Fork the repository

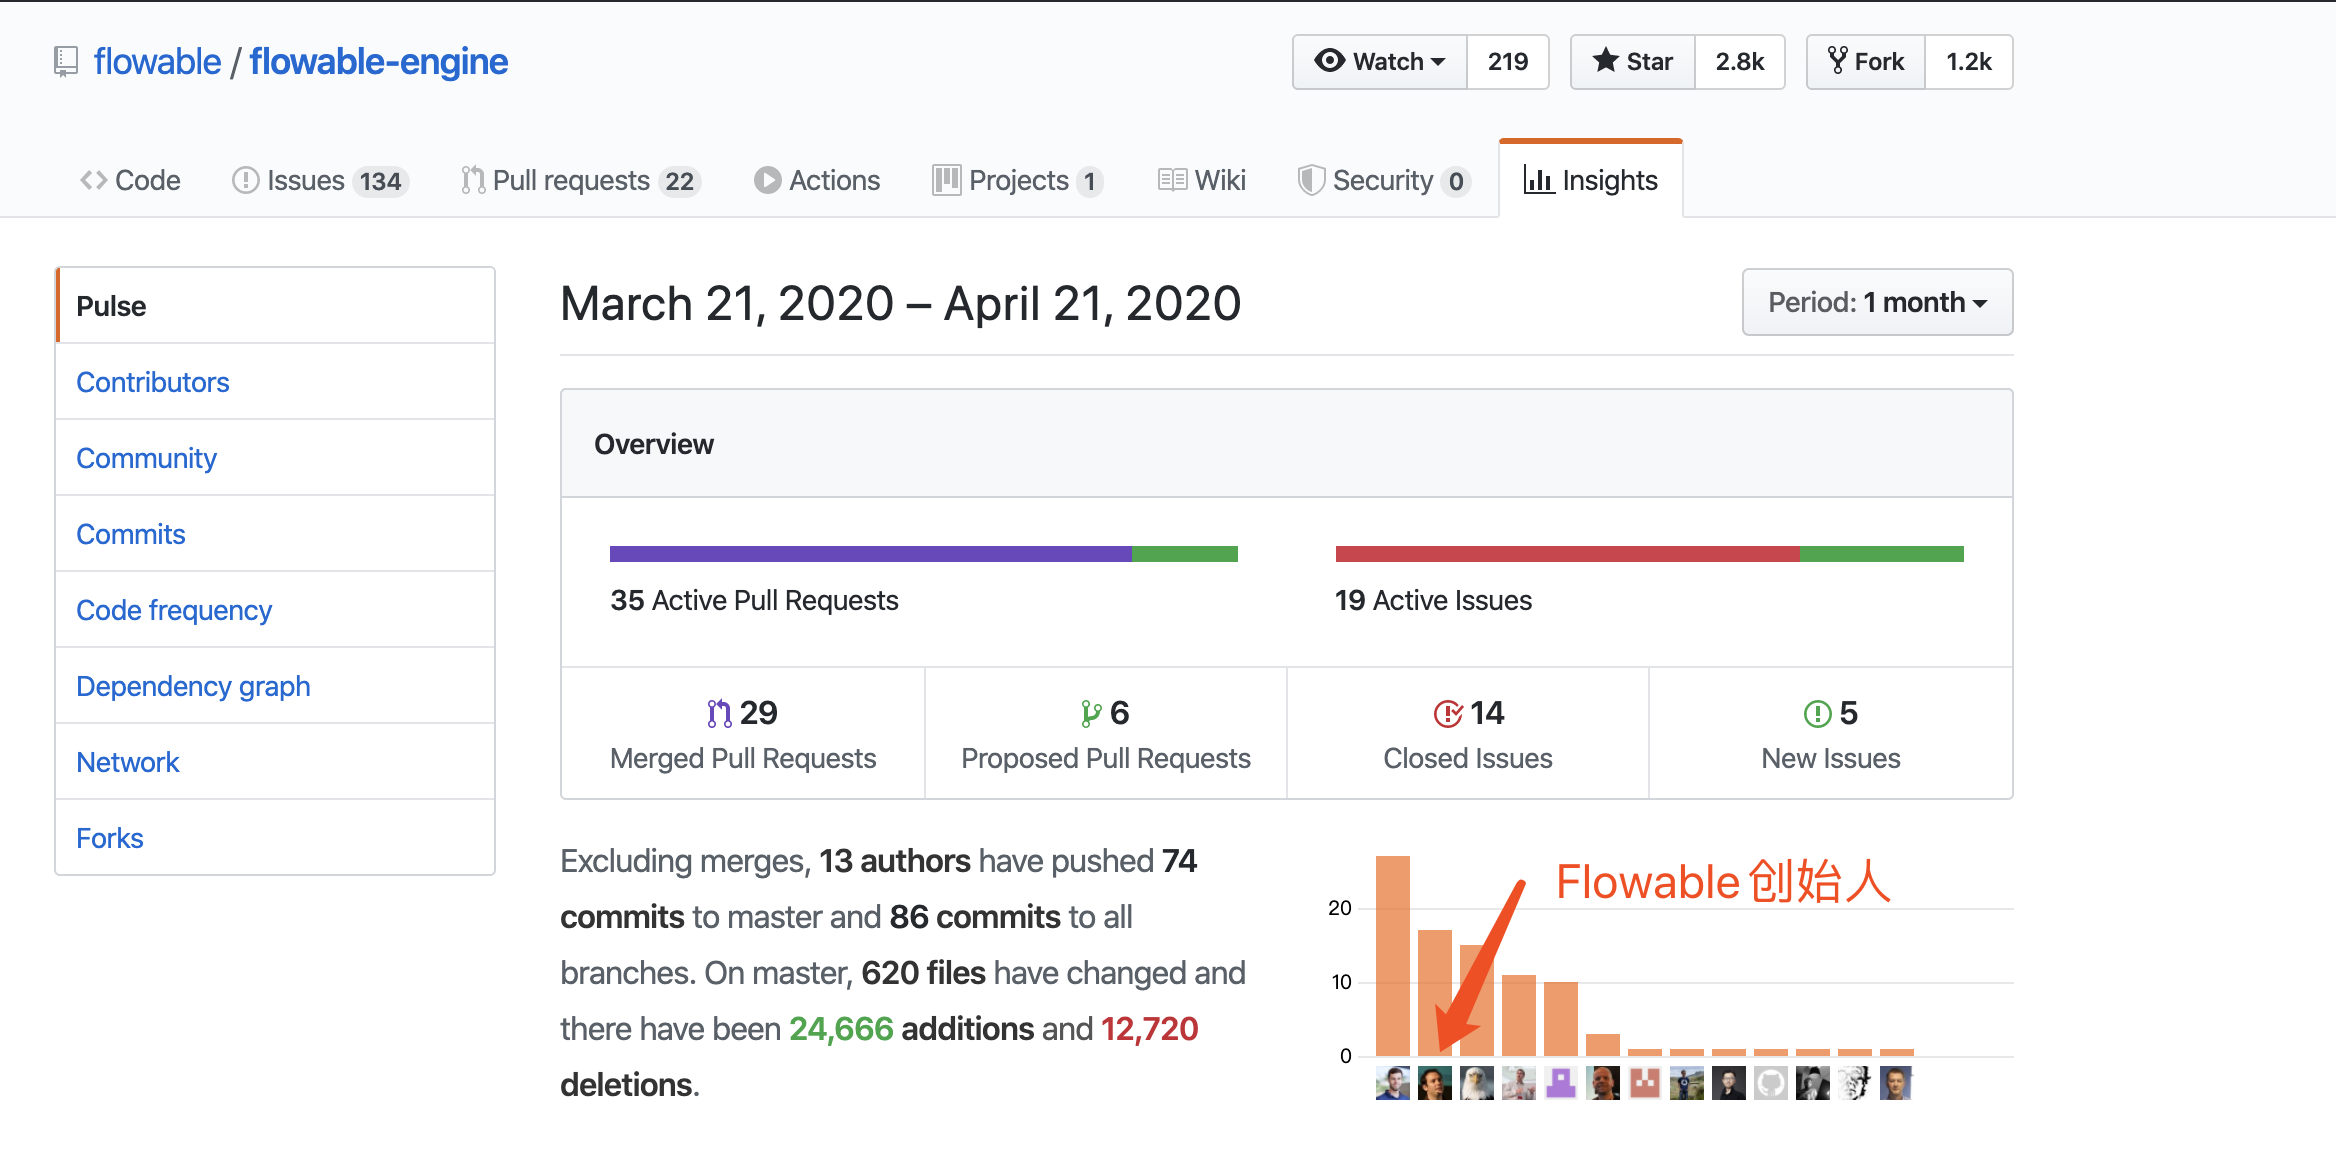coord(1866,62)
